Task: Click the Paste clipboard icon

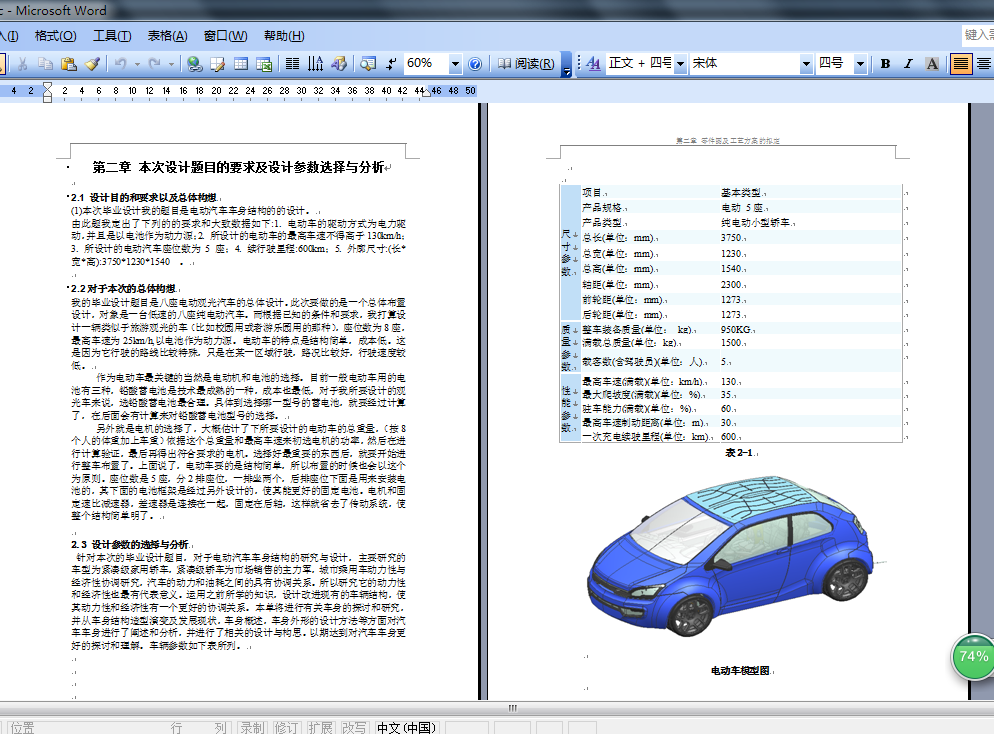Action: point(68,63)
